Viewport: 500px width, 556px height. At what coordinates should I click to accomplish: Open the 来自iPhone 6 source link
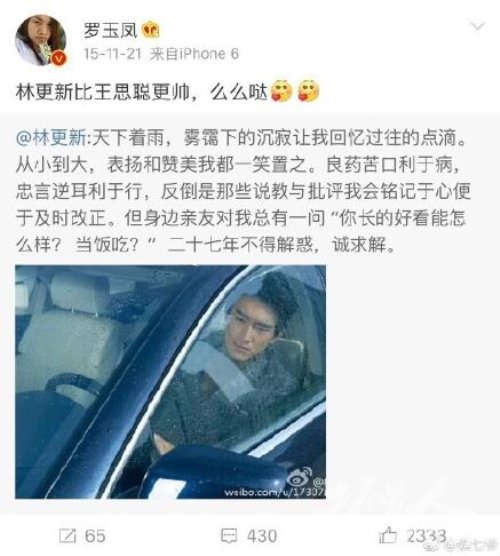[x=194, y=54]
